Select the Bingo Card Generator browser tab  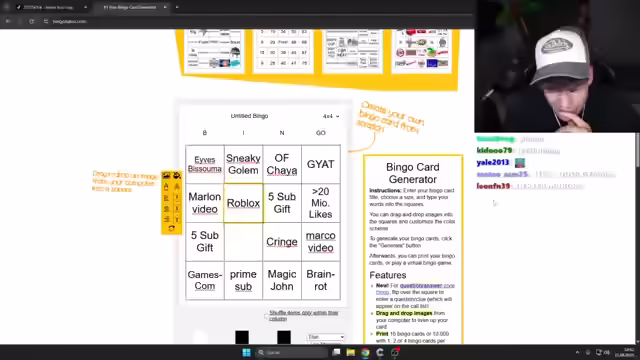(130, 7)
